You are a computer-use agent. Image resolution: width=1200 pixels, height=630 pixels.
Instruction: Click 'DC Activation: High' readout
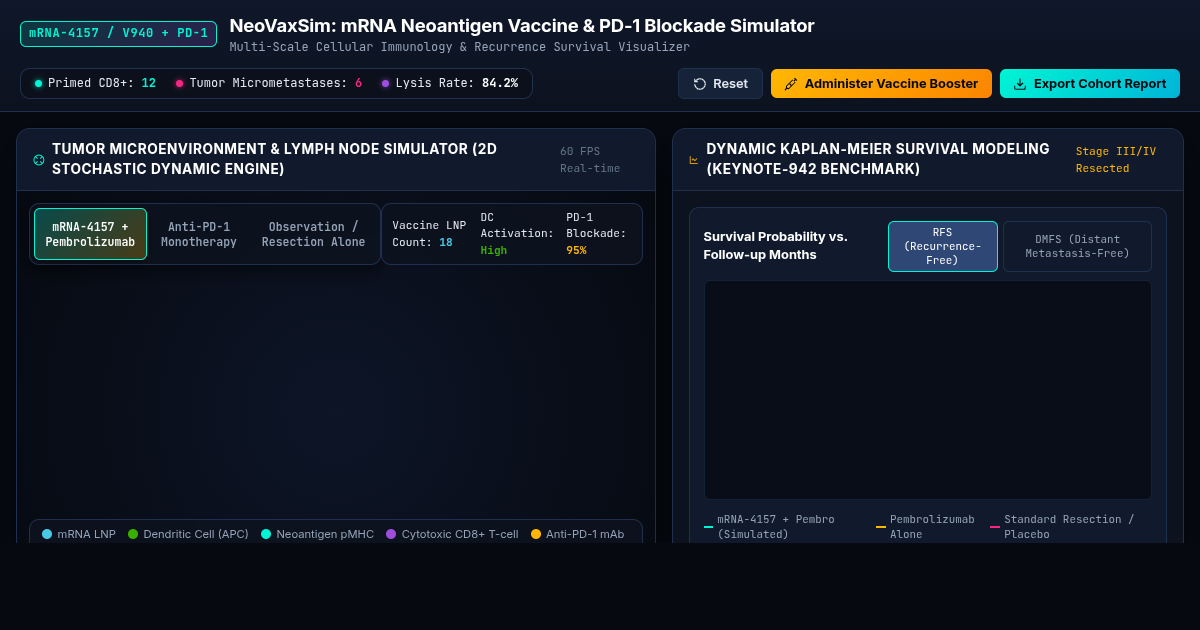click(517, 234)
